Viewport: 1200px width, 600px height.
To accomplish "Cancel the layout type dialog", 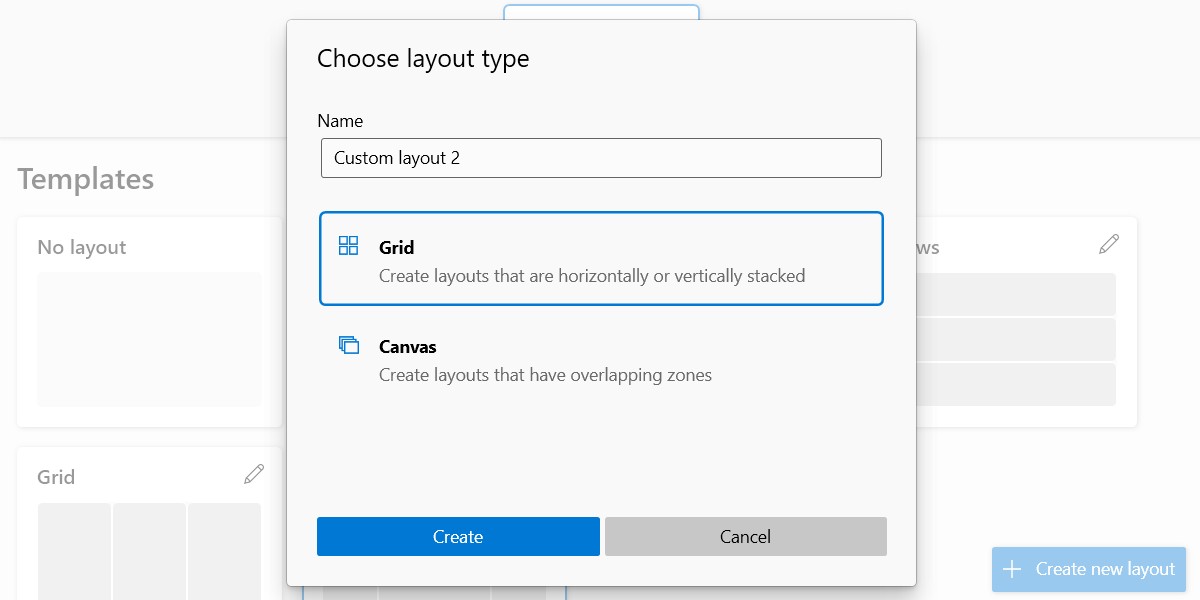I will [745, 536].
